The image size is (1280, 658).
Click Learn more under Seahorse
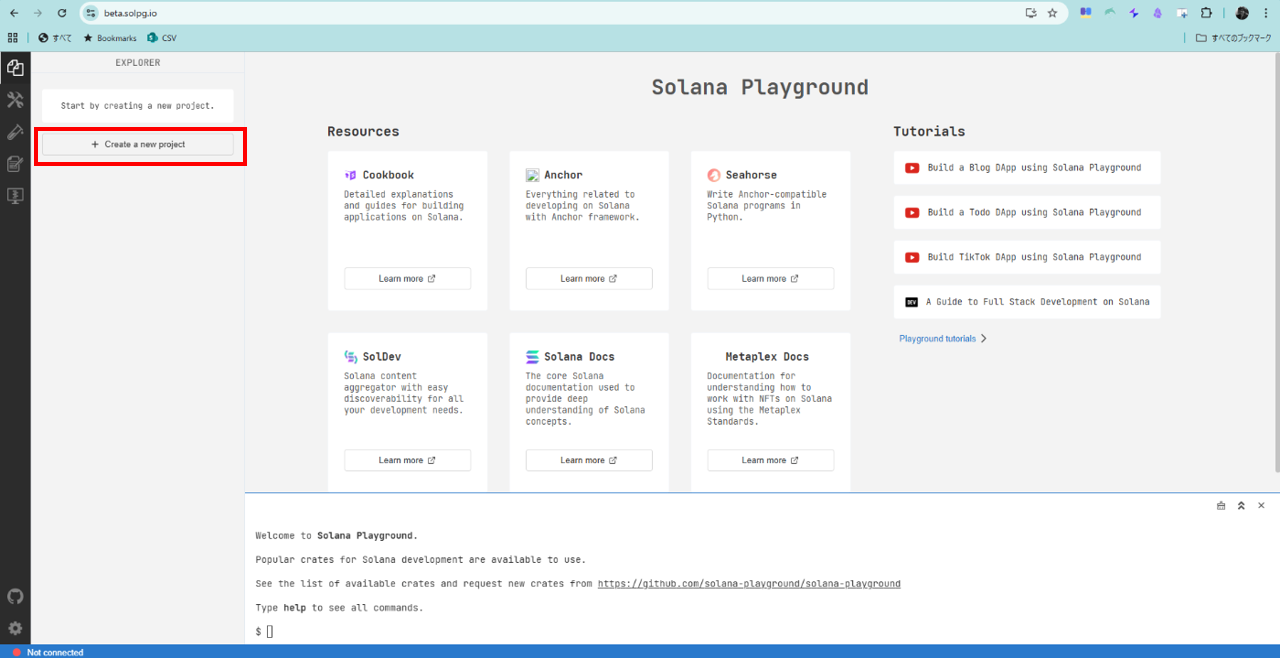[x=770, y=279]
